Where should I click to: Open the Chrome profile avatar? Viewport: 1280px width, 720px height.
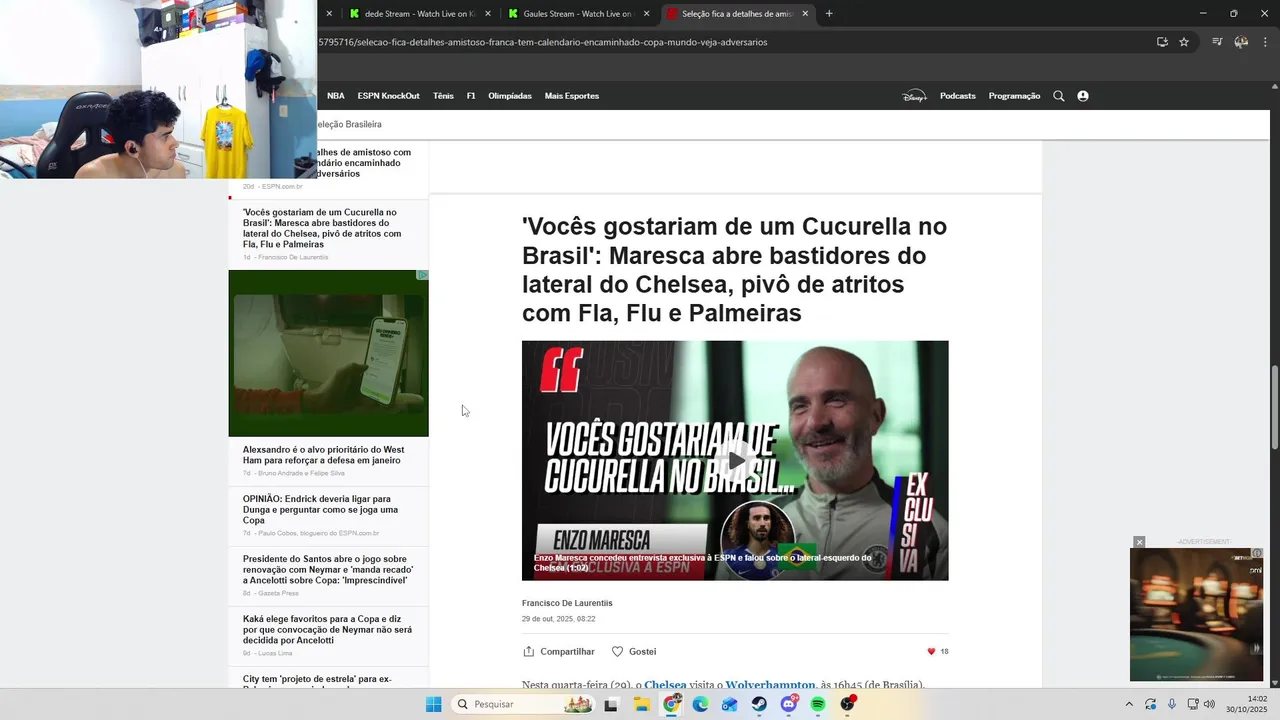(x=1241, y=42)
